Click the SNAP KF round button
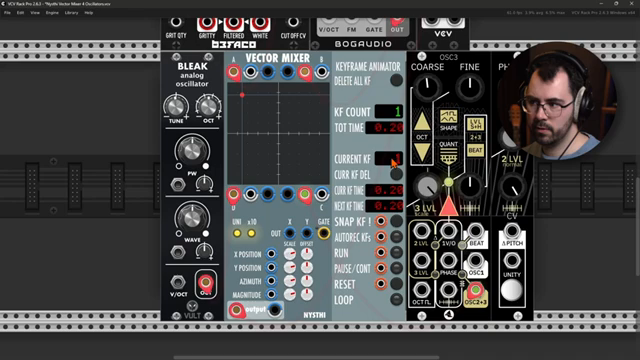Screen dimensions: 640x360 [x=396, y=221]
